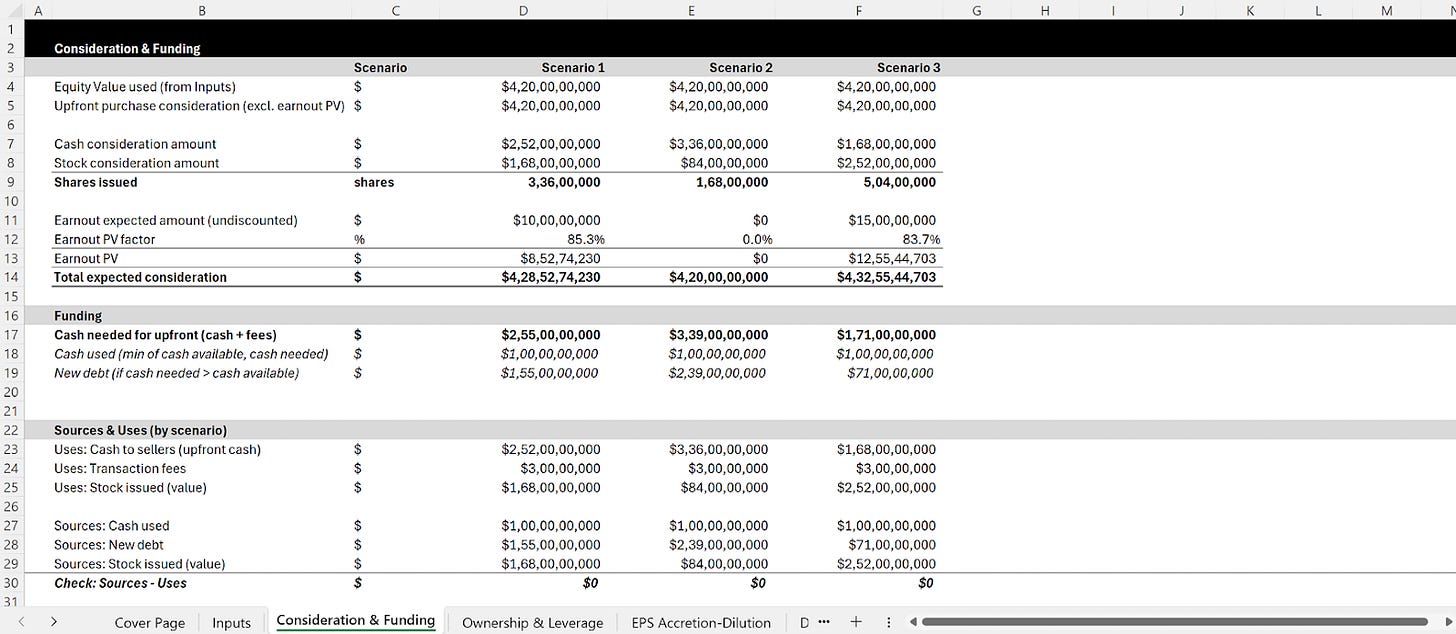Open the Cover Page sheet tab

coord(150,622)
